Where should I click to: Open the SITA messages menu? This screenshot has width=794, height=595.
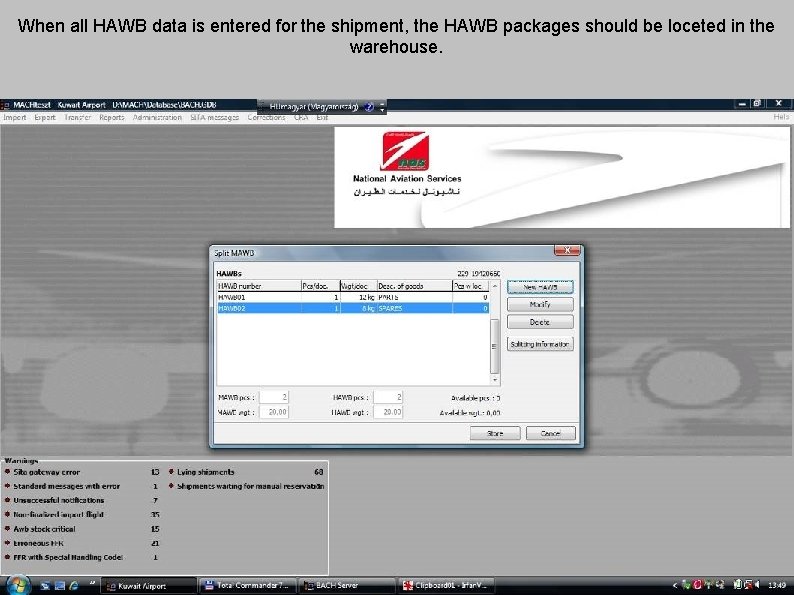215,117
